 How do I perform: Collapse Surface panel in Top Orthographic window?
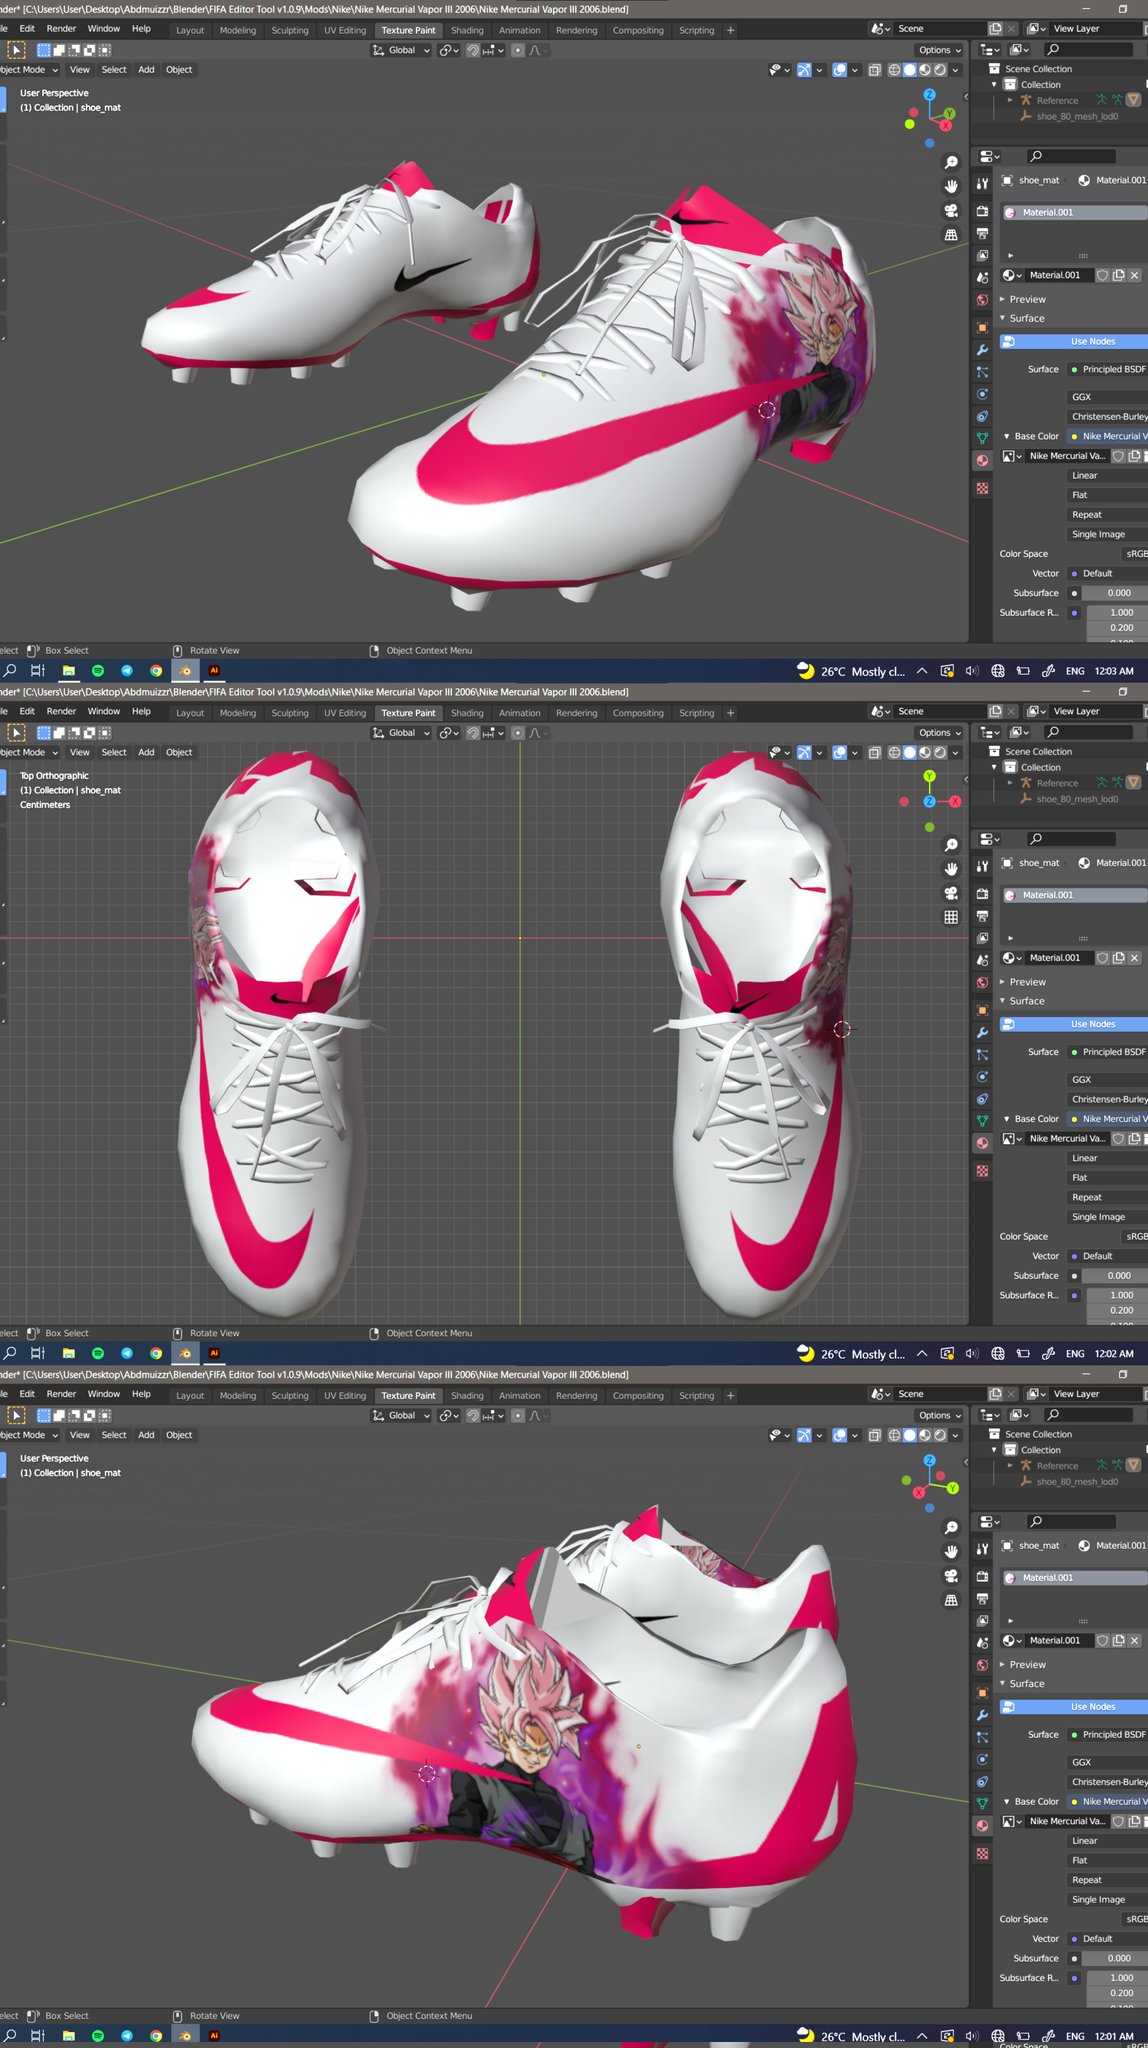(x=1026, y=1001)
